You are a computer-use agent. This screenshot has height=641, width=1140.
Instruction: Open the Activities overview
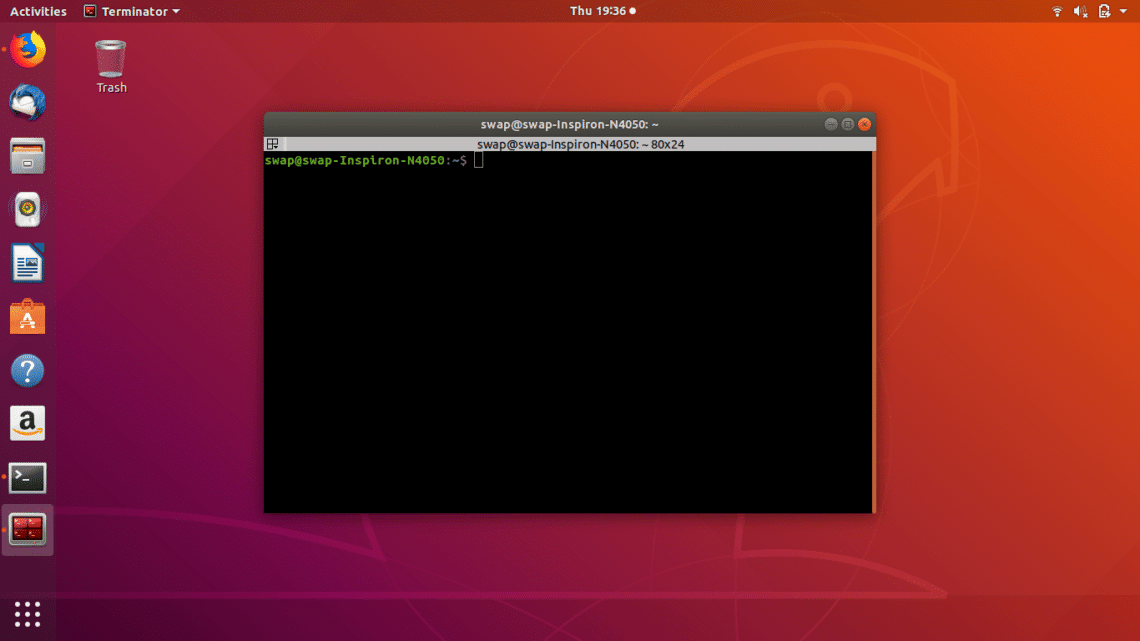click(38, 11)
